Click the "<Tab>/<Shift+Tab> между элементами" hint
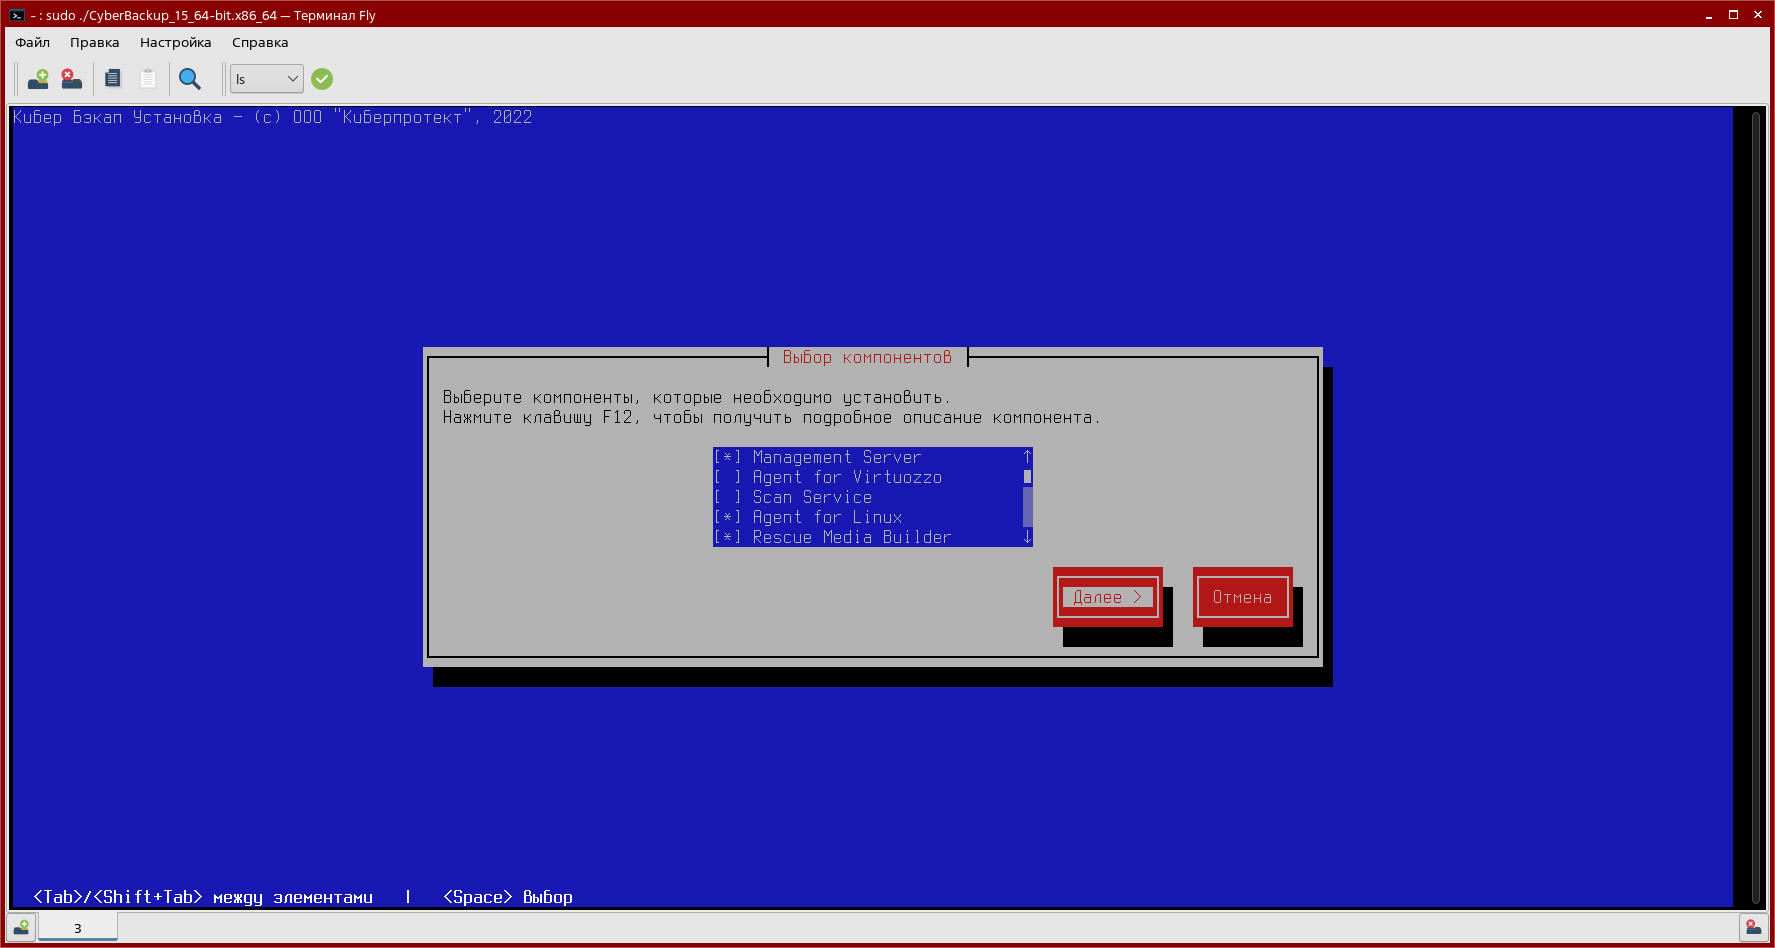 (x=203, y=897)
